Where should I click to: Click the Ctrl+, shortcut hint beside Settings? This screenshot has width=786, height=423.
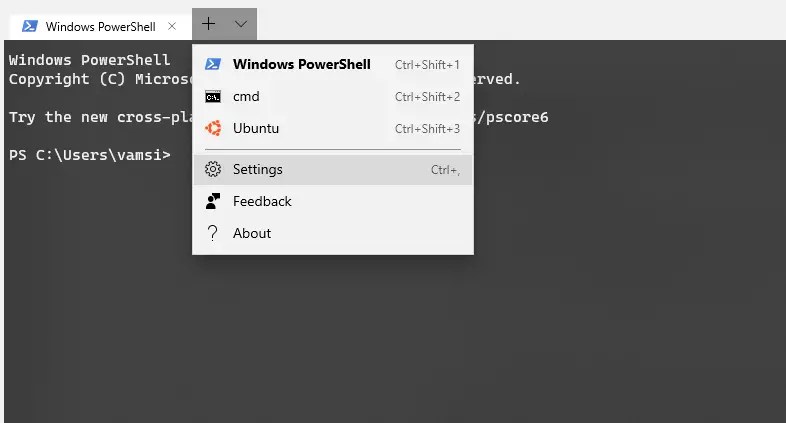coord(445,170)
